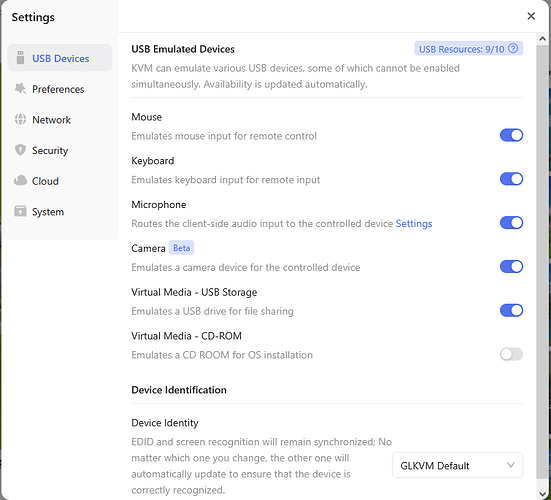Screen dimensions: 551x500
Task: Click the System upload-box icon
Action: [x=20, y=212]
